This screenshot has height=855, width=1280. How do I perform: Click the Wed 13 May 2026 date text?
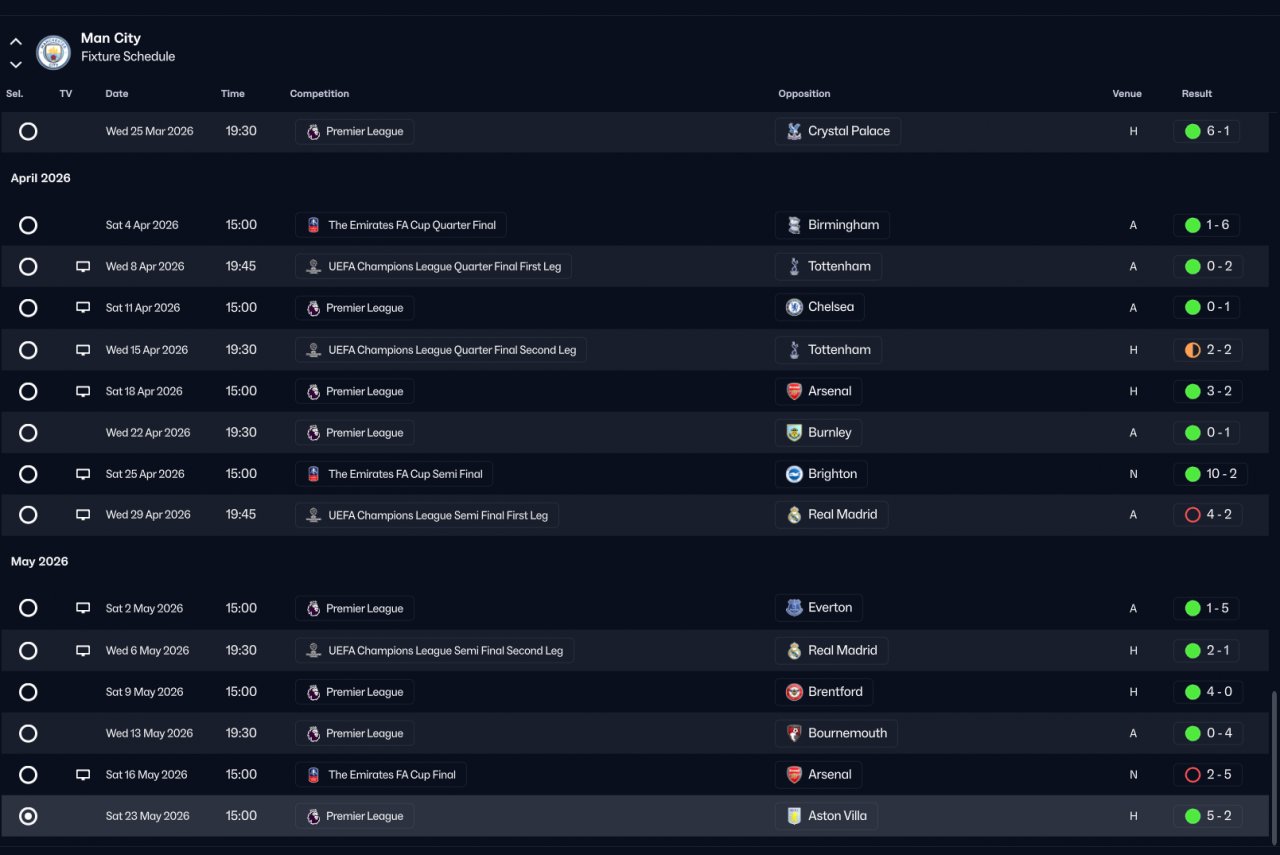pyautogui.click(x=149, y=733)
